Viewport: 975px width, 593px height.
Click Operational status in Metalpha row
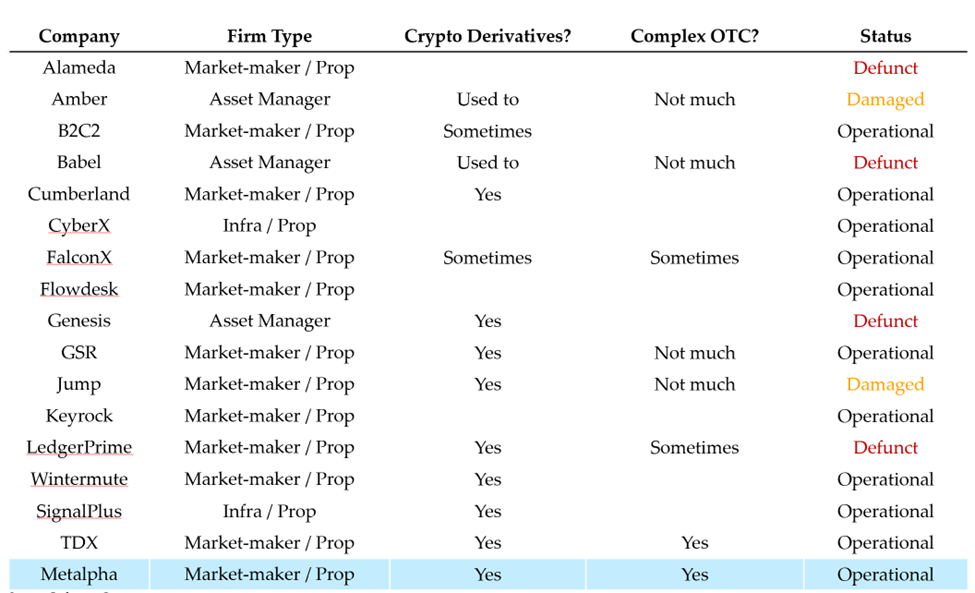click(x=885, y=574)
